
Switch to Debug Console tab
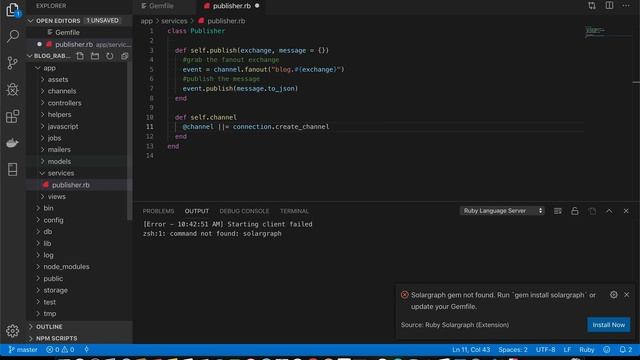[244, 211]
